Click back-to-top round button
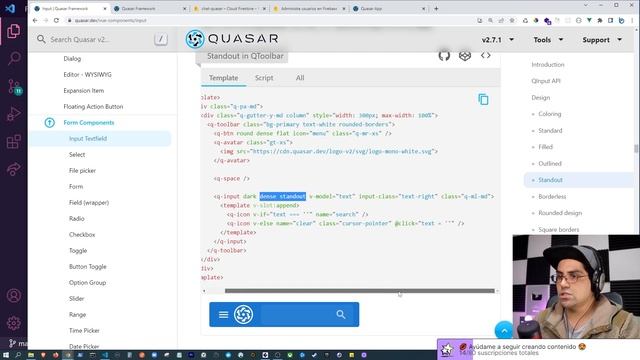This screenshot has width=640, height=360. click(504, 330)
